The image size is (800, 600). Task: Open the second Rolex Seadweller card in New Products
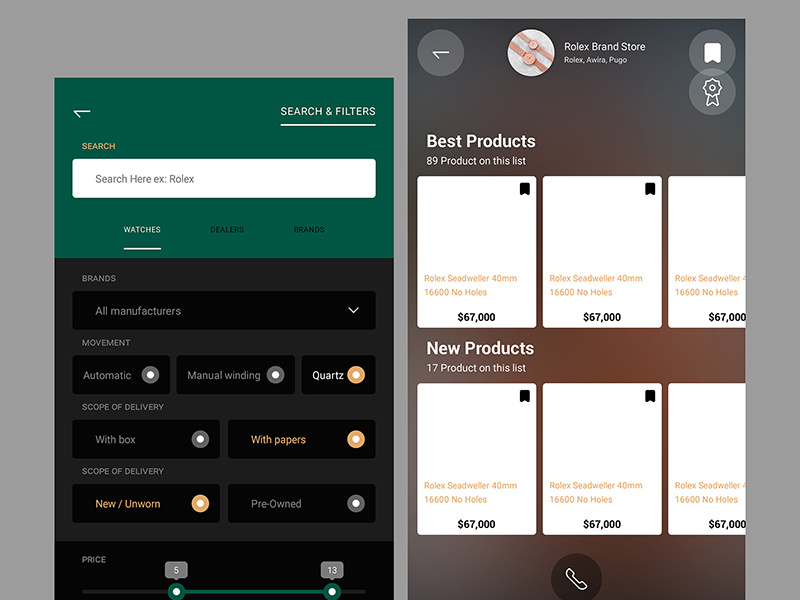tap(602, 459)
